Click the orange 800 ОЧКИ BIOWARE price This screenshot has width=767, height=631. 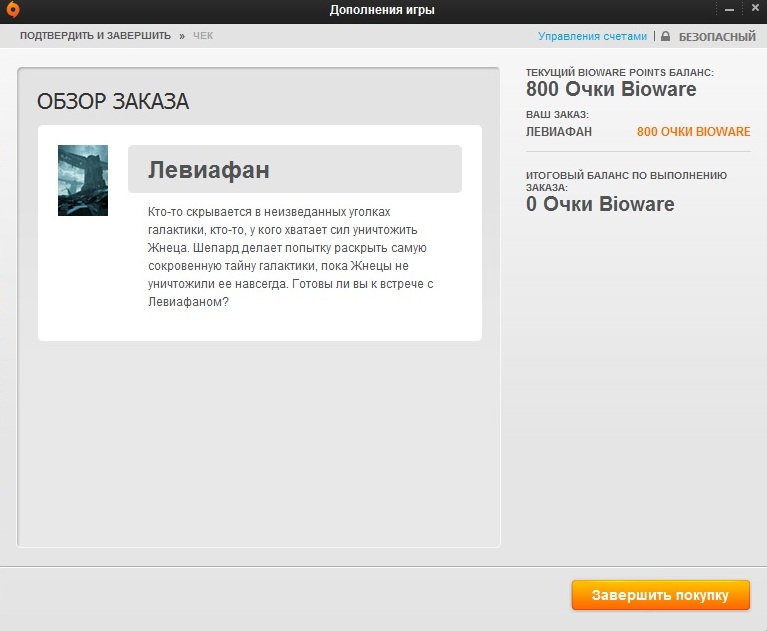(x=693, y=132)
